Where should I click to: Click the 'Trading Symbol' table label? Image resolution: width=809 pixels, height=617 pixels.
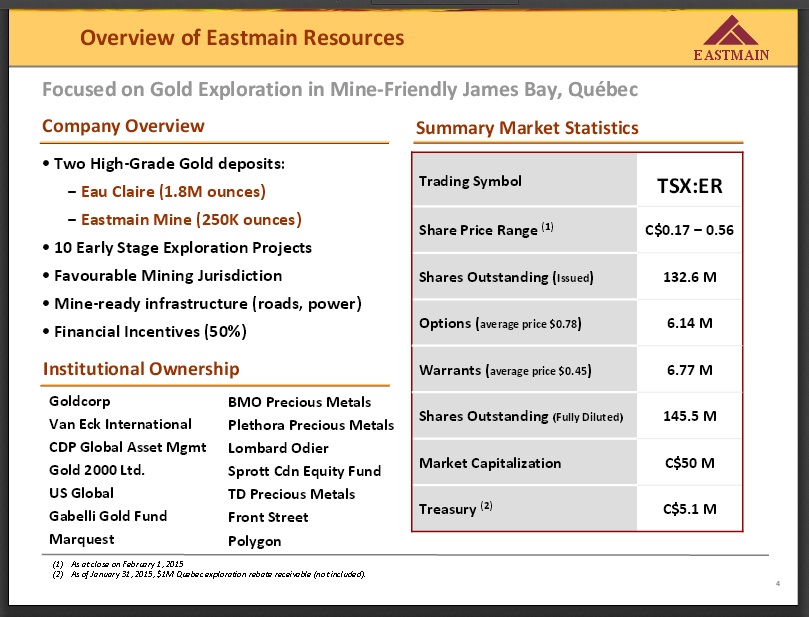point(470,181)
